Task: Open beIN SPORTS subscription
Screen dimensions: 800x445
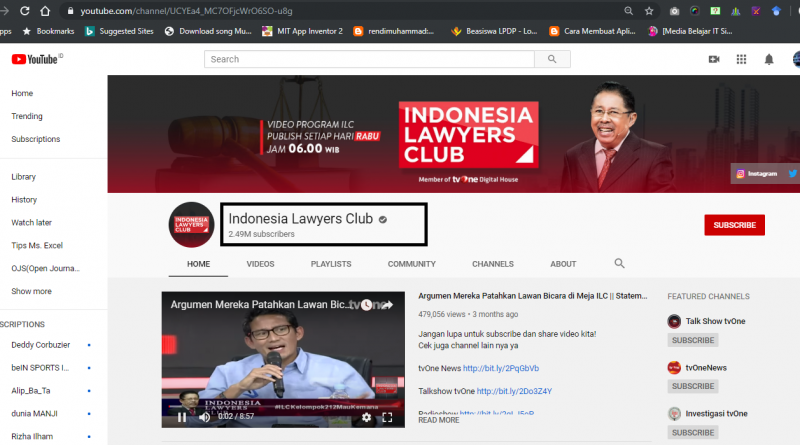Action: point(40,367)
